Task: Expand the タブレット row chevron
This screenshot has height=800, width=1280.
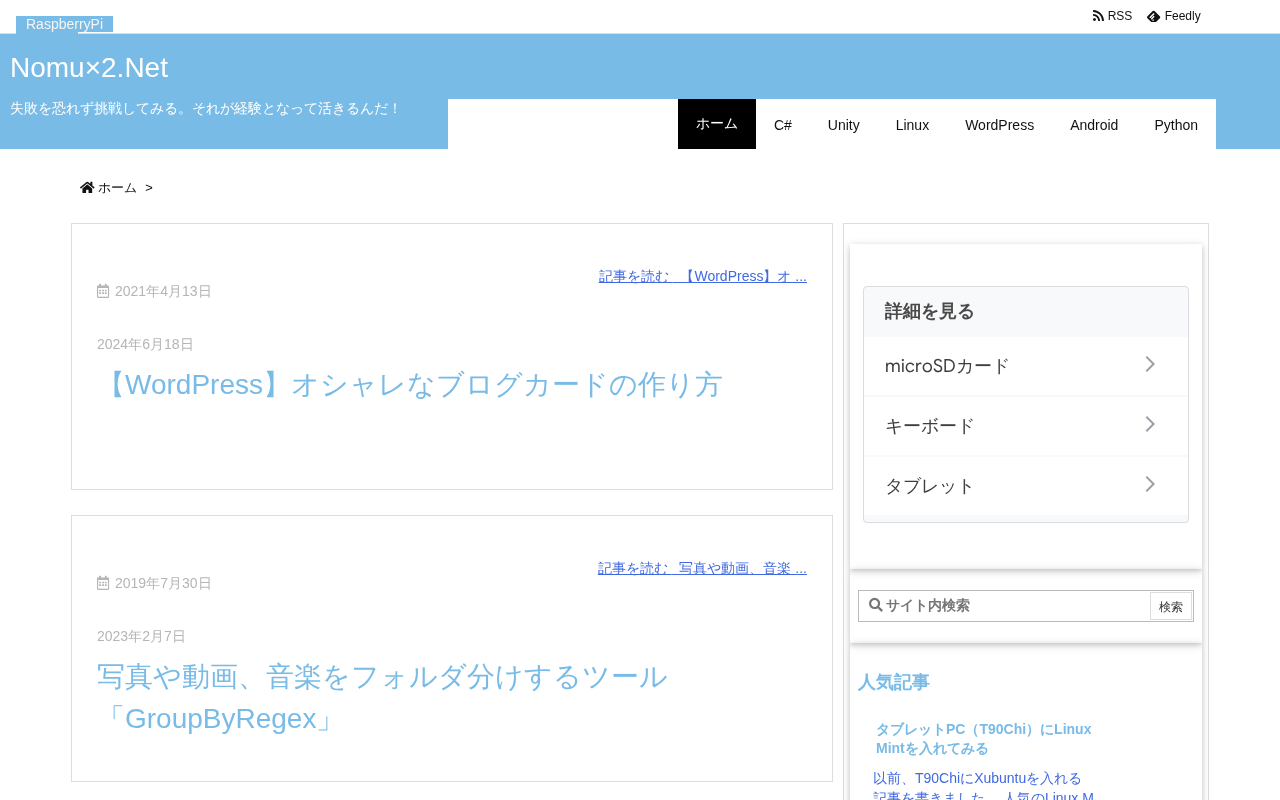Action: (1150, 484)
